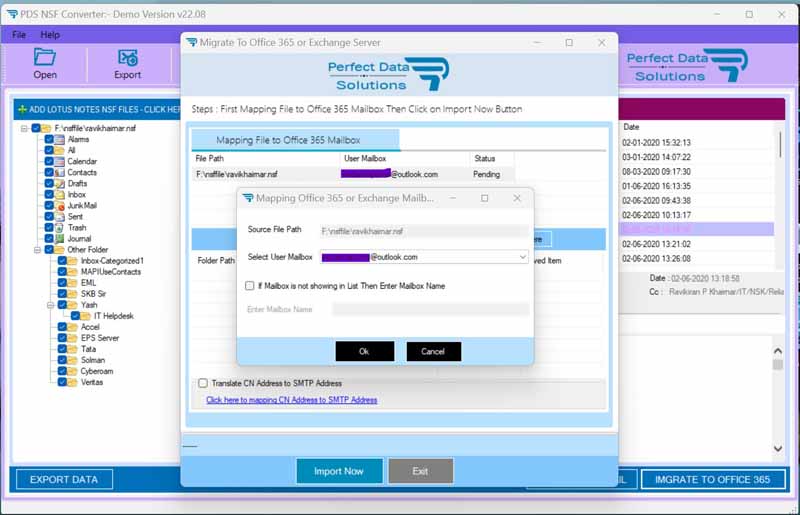The image size is (800, 515).
Task: Click the ADD LOTUS NOTES NSF FILES bar
Action: pos(97,109)
